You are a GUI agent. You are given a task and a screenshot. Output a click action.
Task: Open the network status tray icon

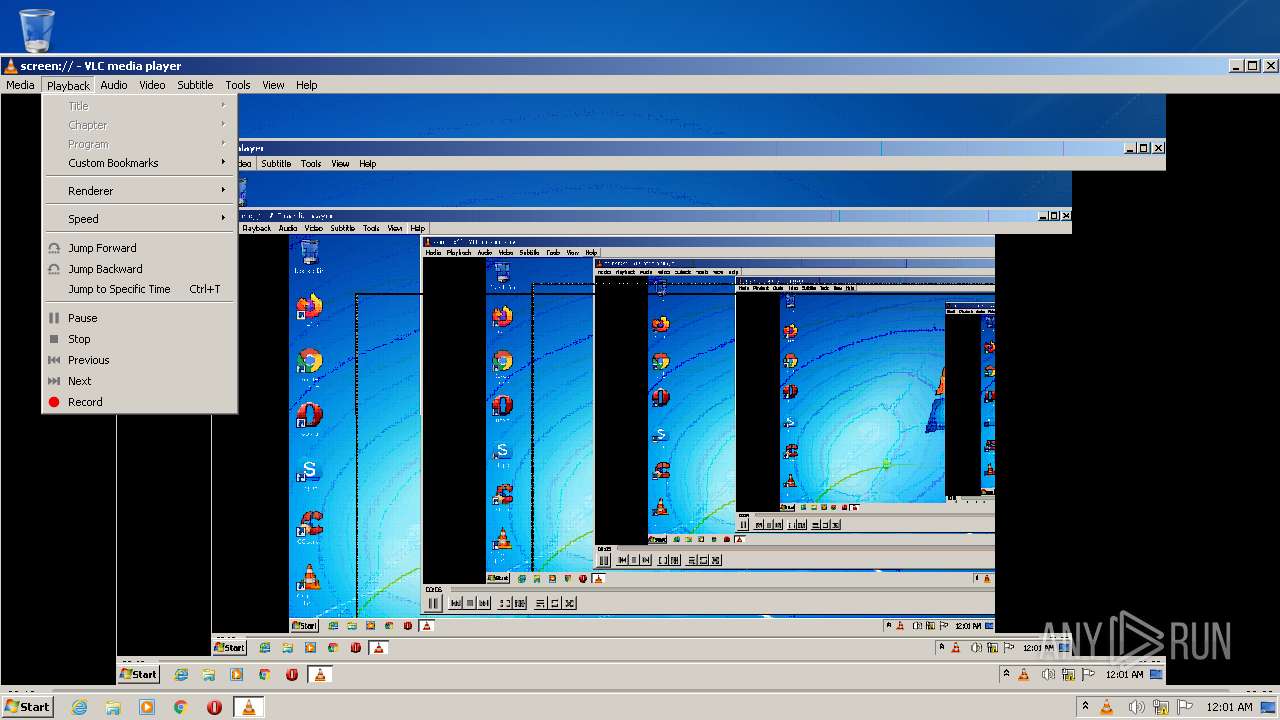(x=1161, y=707)
